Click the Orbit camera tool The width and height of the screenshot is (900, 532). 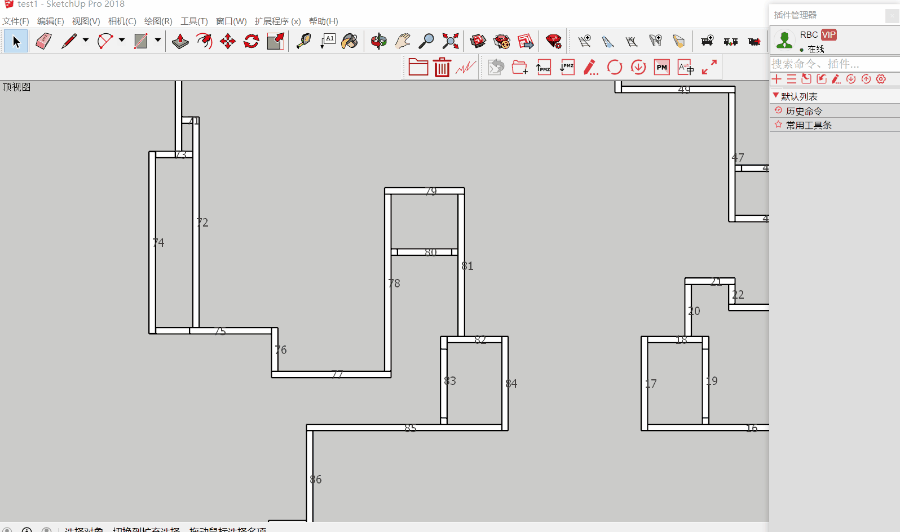click(379, 41)
